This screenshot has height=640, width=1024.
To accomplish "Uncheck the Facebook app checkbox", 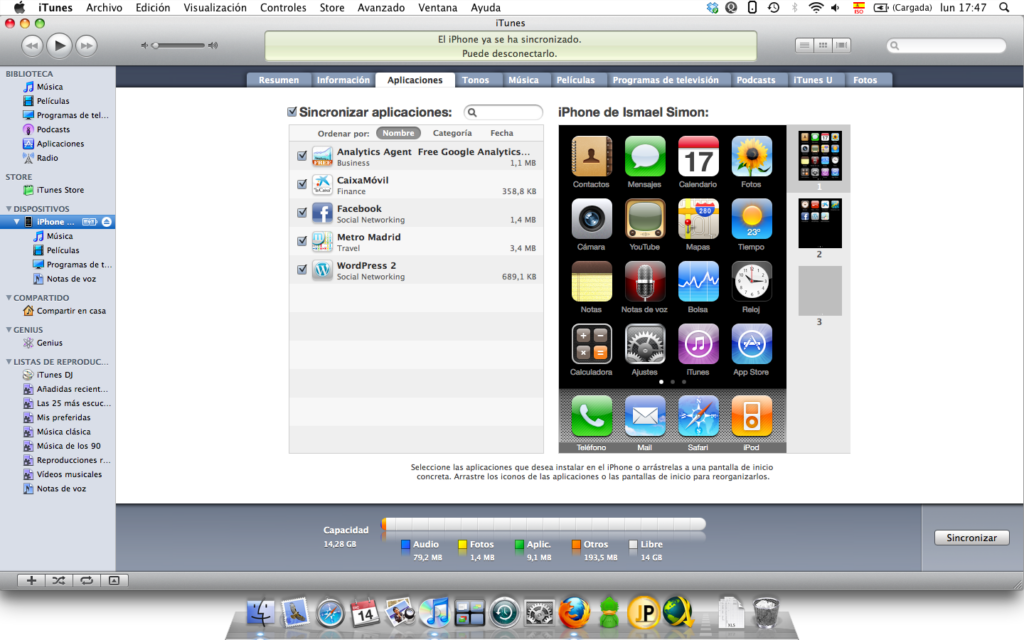I will [302, 212].
